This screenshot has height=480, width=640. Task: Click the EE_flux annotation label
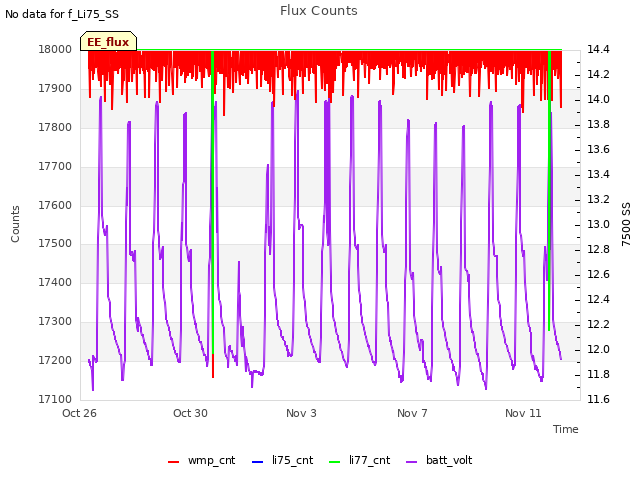(x=108, y=42)
